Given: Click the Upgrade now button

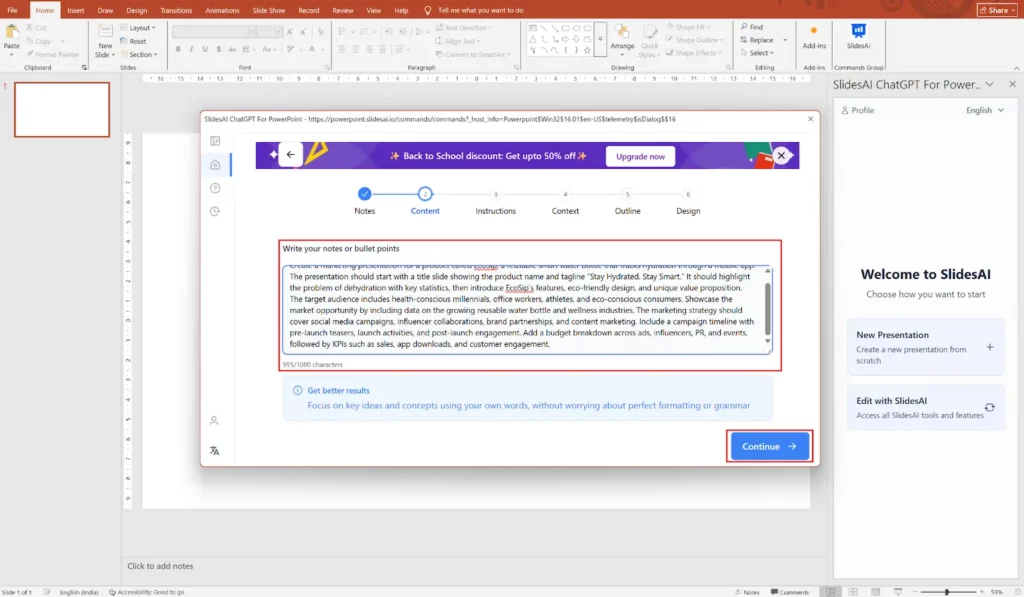Looking at the screenshot, I should (640, 156).
